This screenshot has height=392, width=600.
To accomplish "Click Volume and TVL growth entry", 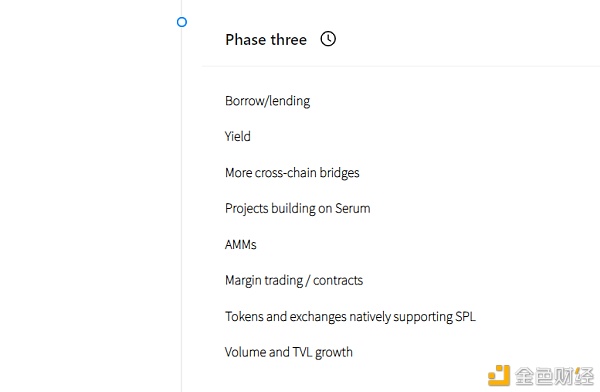I will [289, 352].
